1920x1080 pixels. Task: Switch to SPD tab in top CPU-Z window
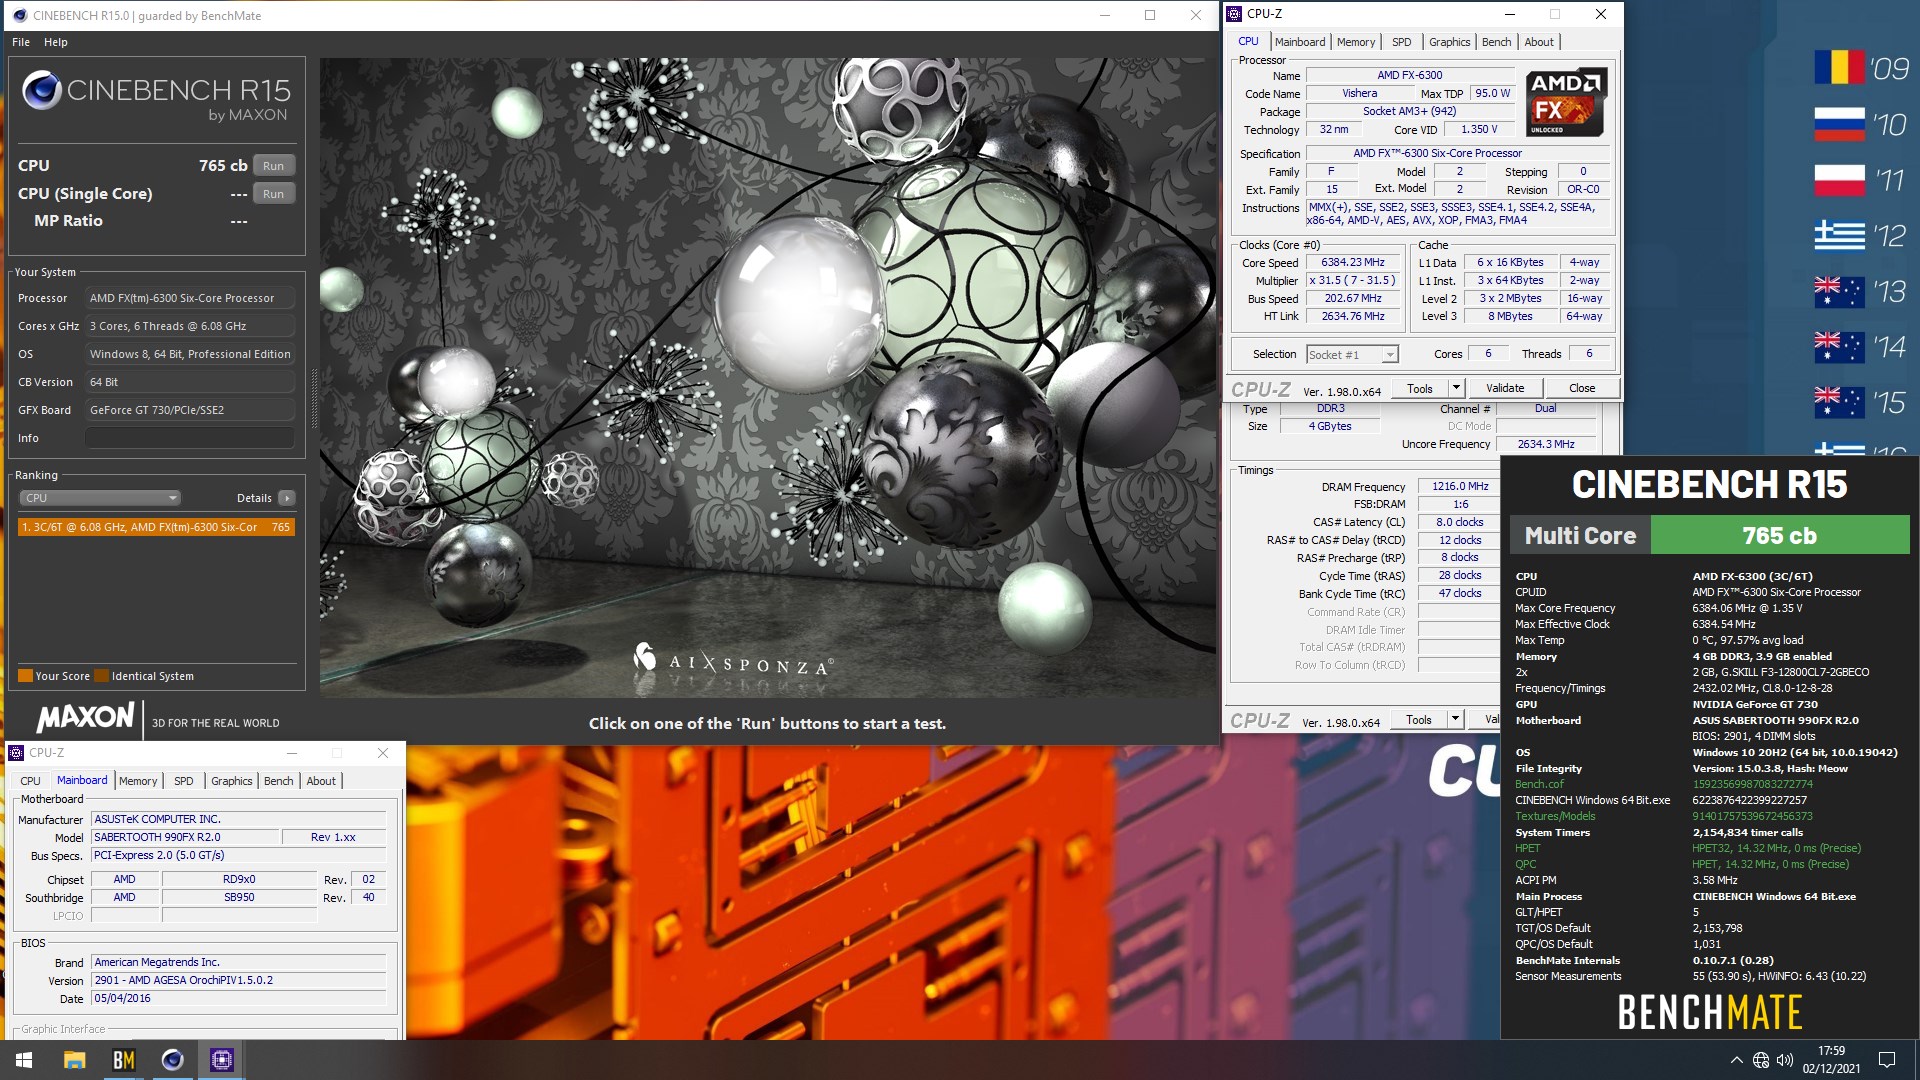(1401, 42)
